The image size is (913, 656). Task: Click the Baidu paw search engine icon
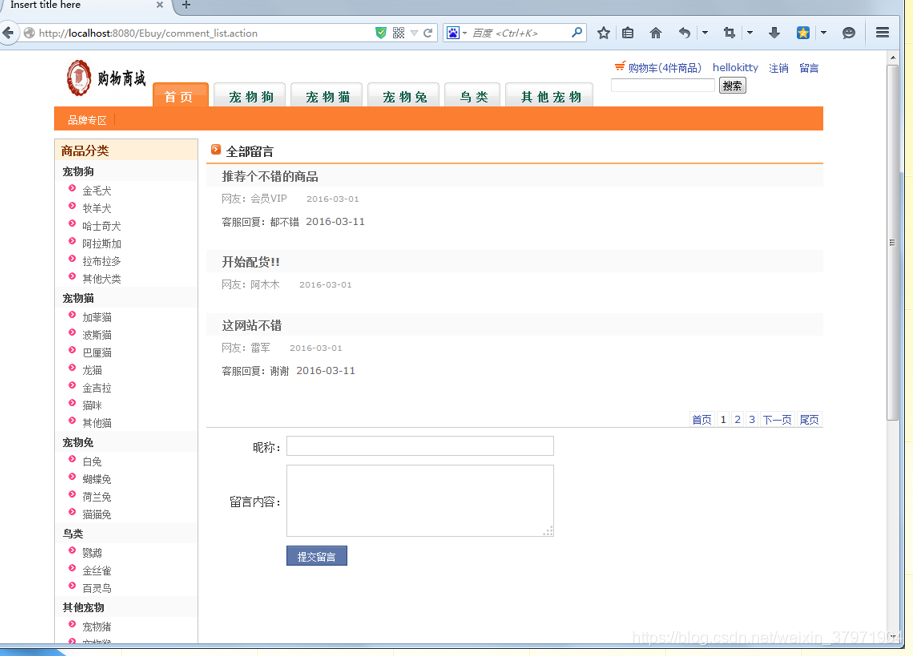pos(453,33)
